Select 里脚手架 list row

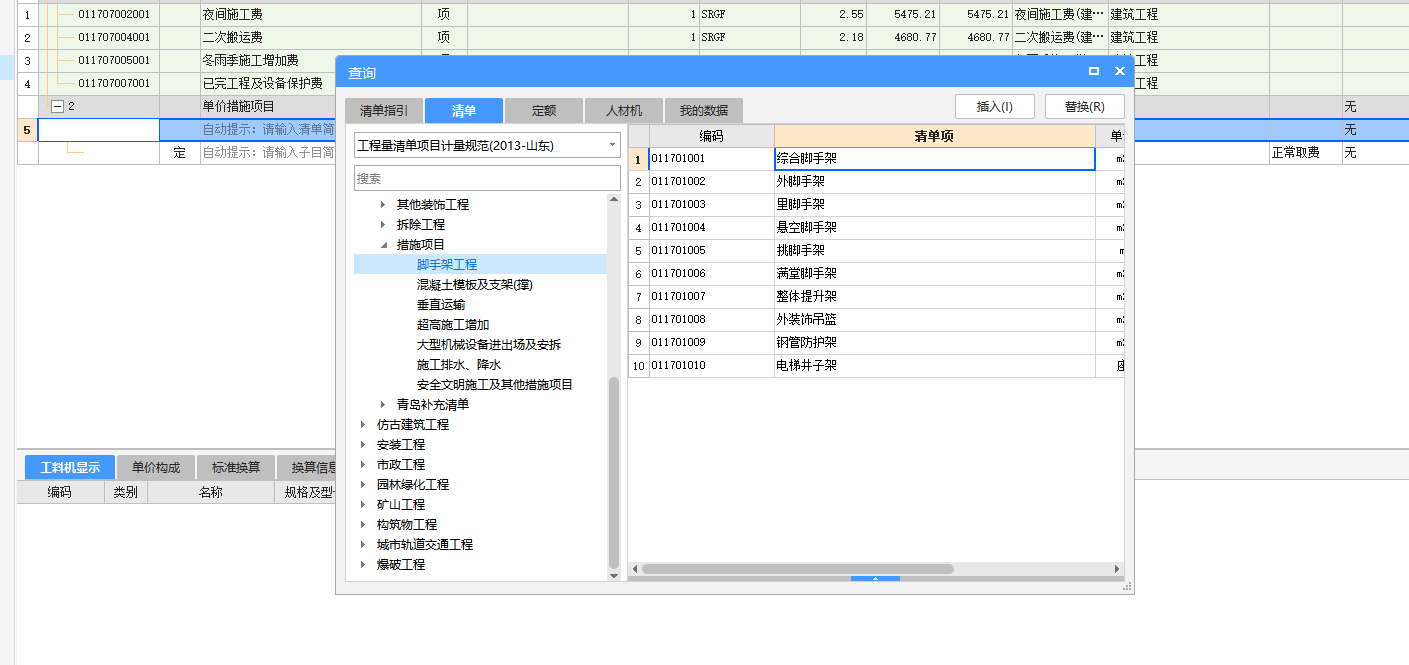tap(876, 205)
